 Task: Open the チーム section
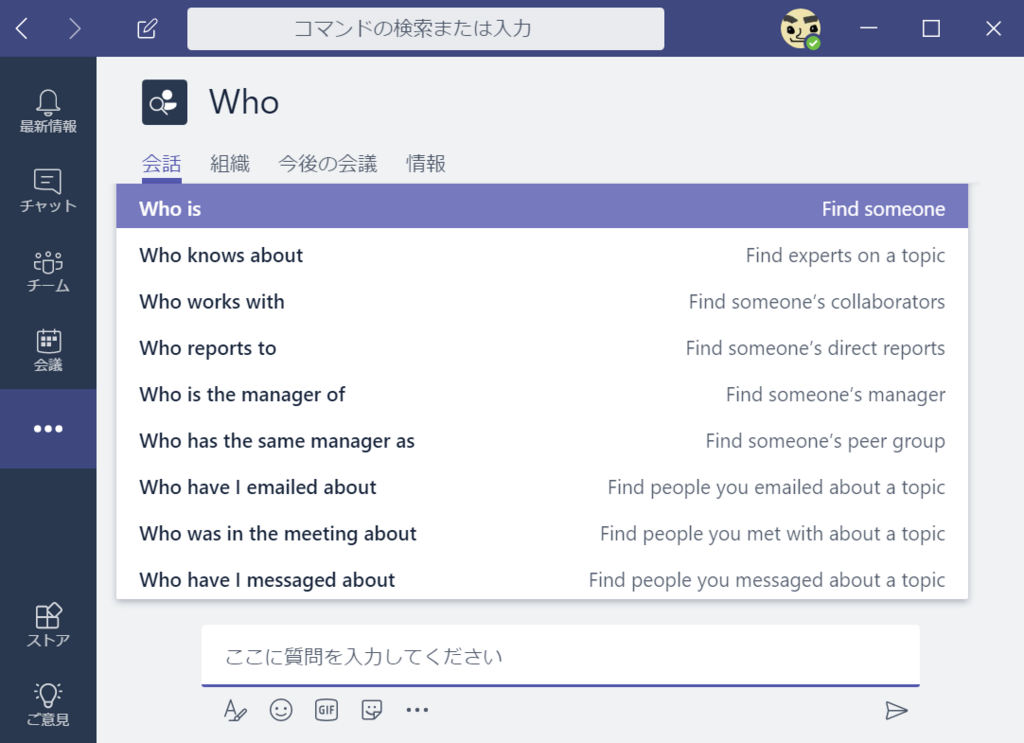(x=48, y=271)
